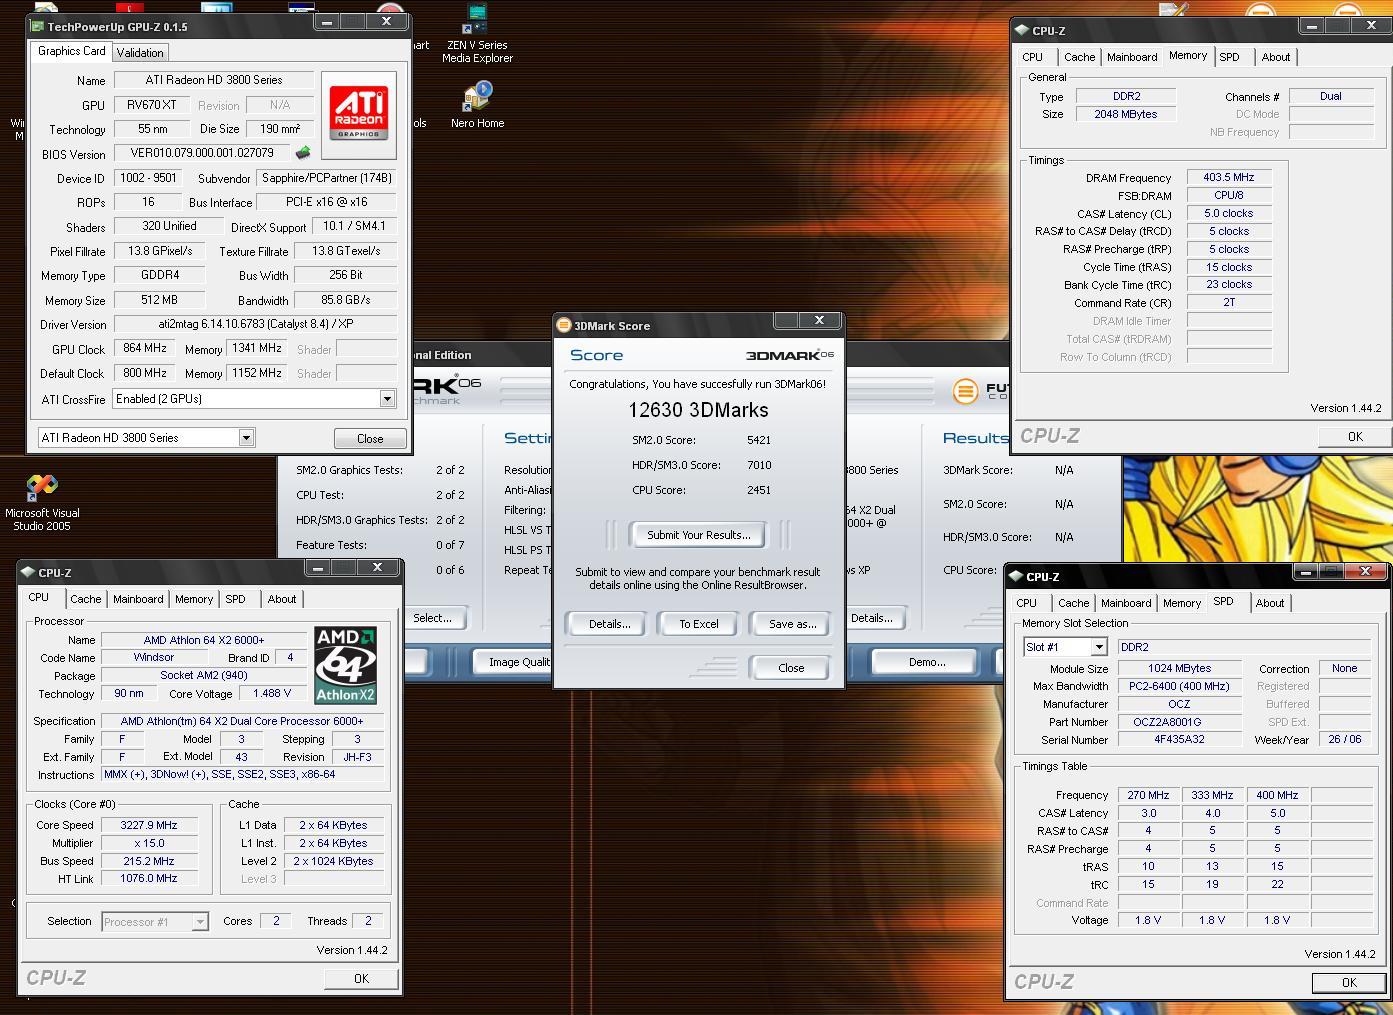This screenshot has height=1015, width=1393.
Task: Click the GPU-Z title bar icon
Action: tap(38, 27)
